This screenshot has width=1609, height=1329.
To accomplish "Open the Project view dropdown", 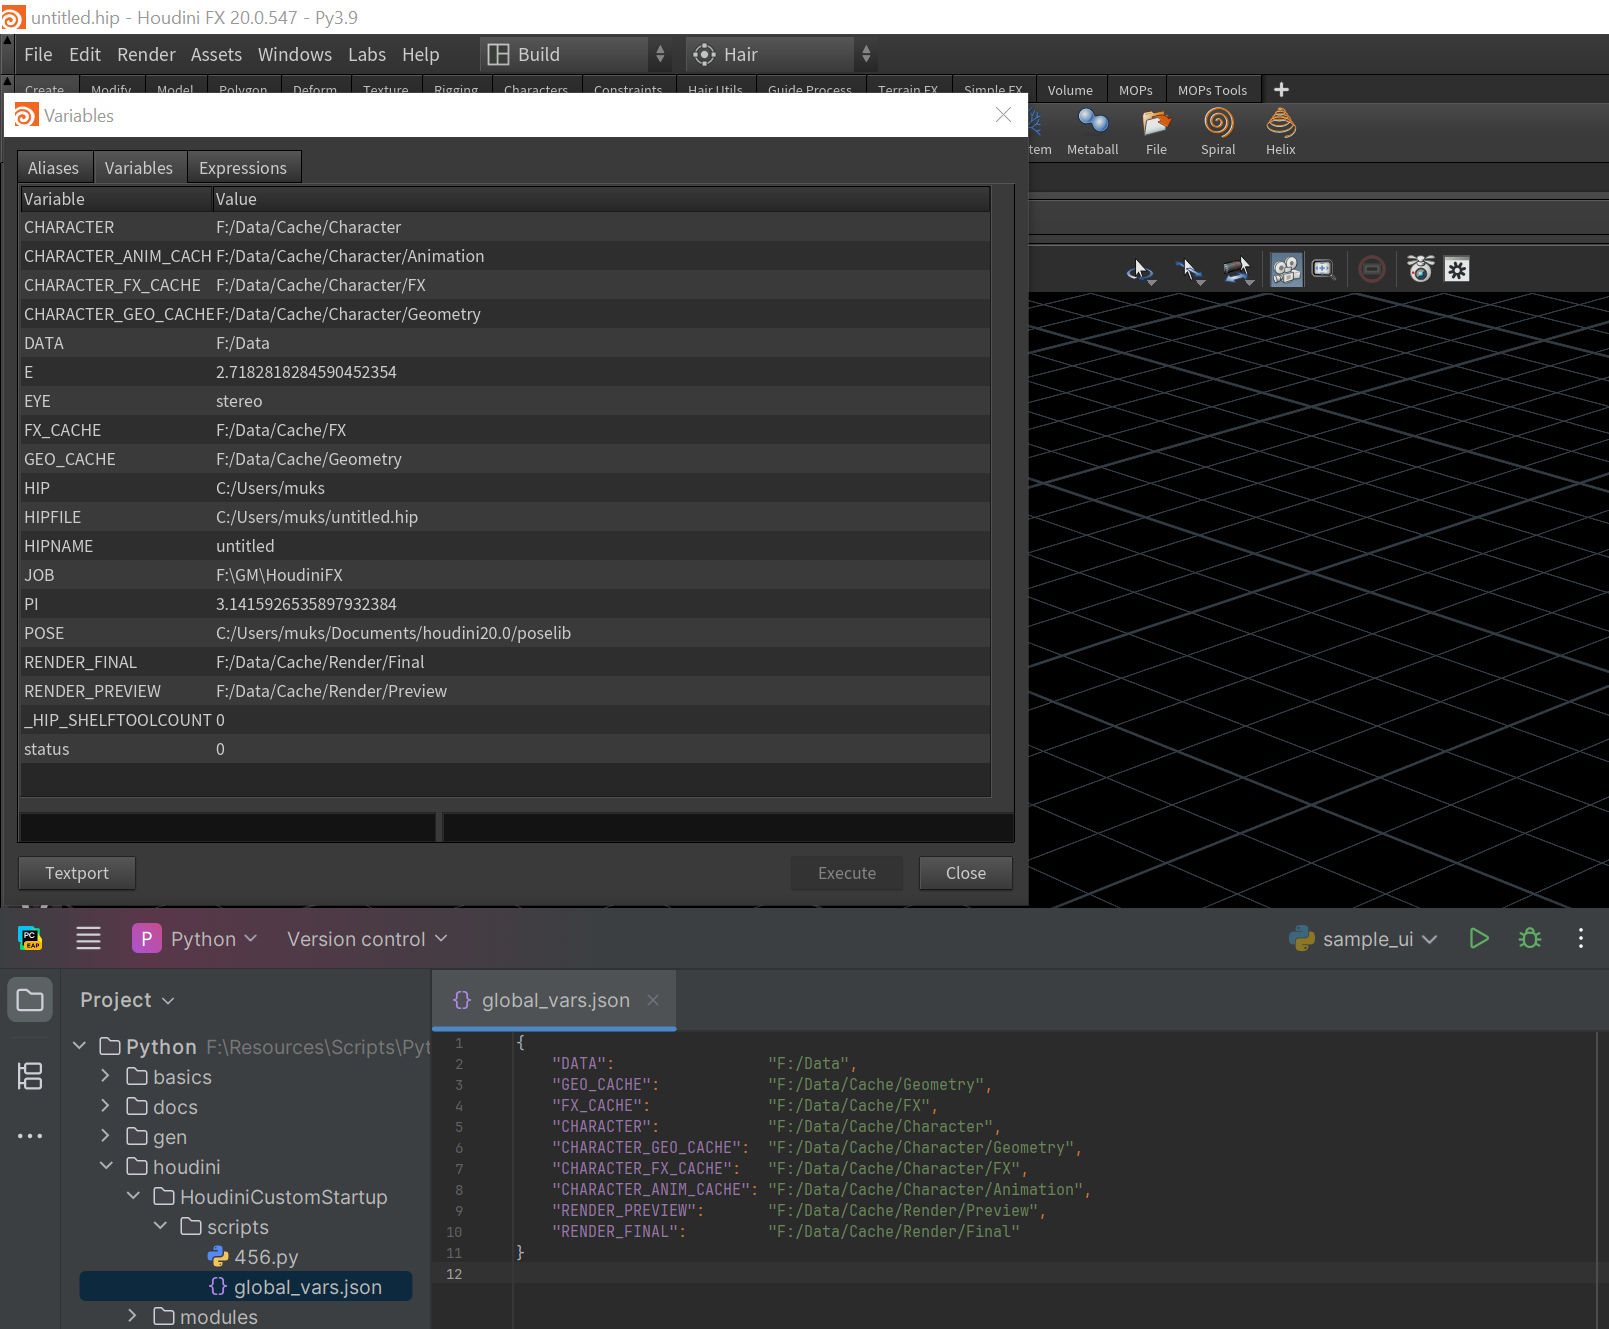I will [x=127, y=1000].
